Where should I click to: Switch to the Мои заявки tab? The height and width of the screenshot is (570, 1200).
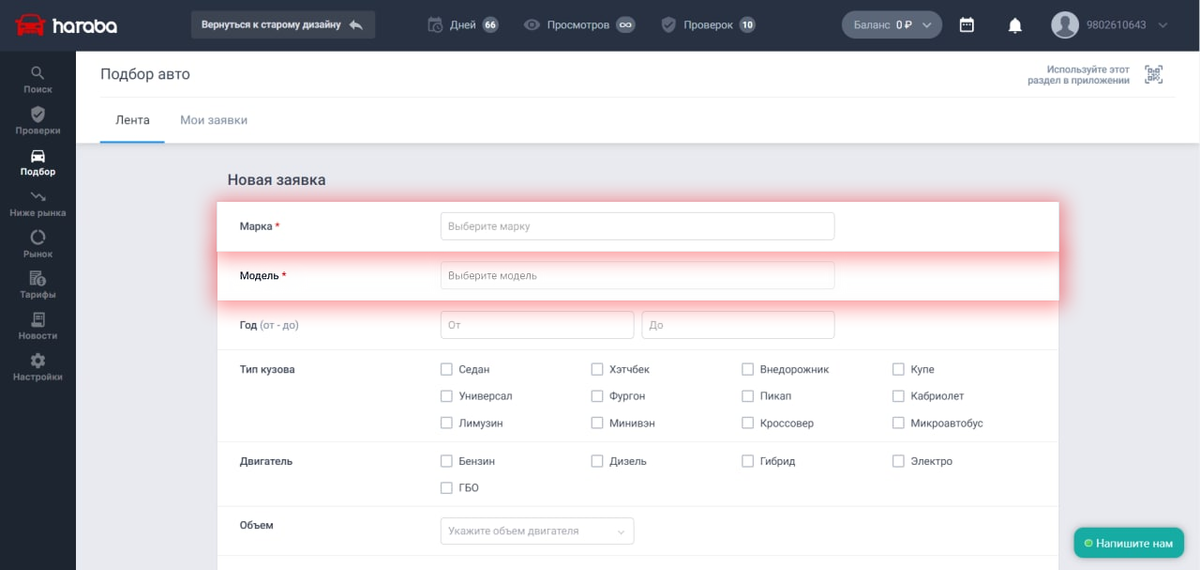[x=214, y=120]
